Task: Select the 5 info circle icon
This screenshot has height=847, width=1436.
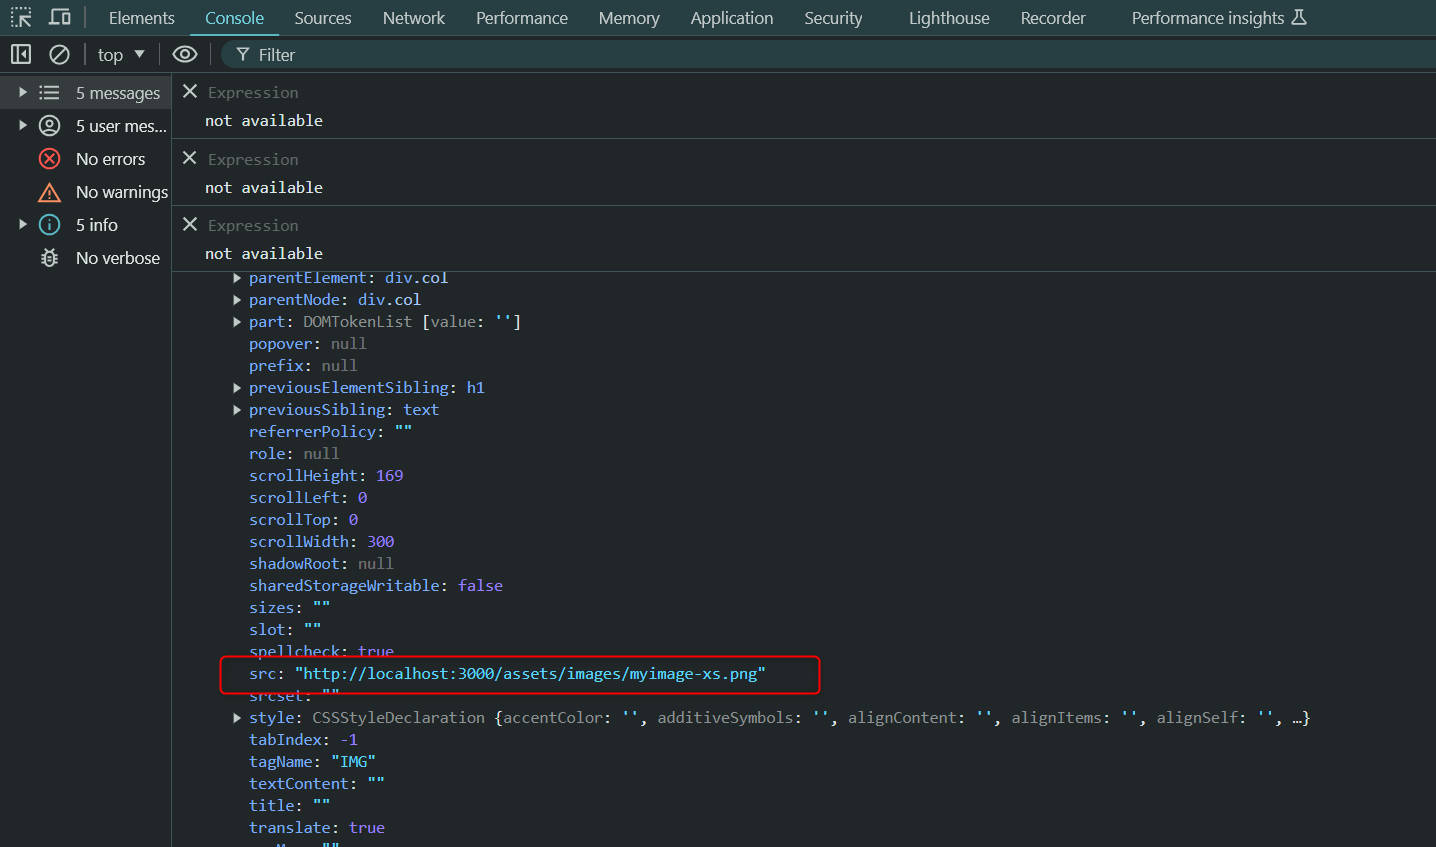Action: click(x=49, y=224)
